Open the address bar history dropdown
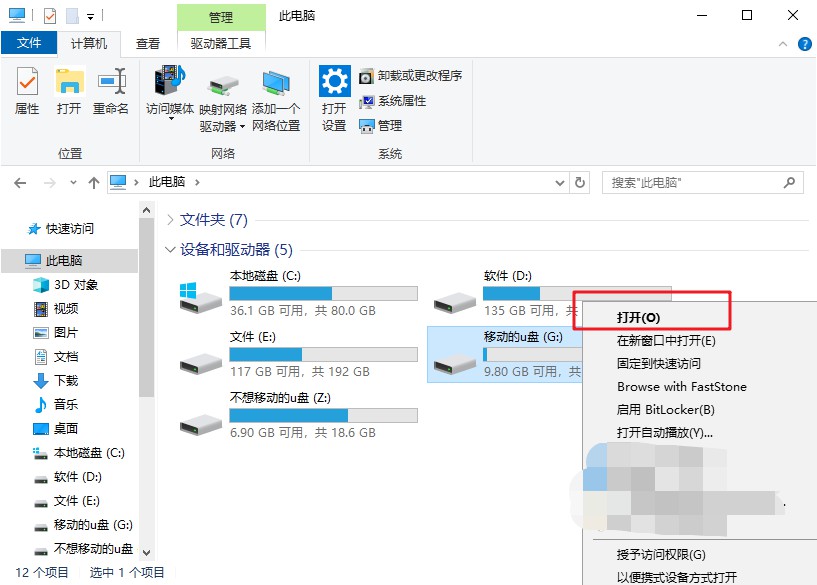This screenshot has height=585, width=817. 559,183
